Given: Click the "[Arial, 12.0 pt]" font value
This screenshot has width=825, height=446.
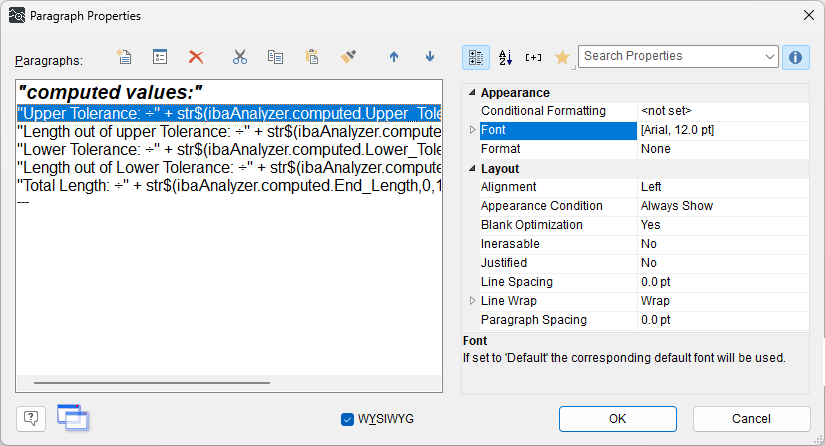Looking at the screenshot, I should [x=677, y=130].
